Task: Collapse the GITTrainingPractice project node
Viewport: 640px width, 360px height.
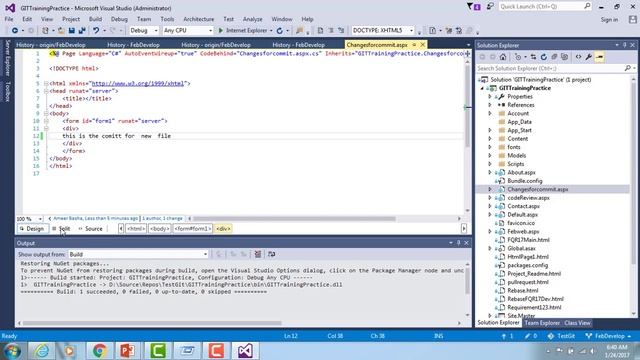Action: pyautogui.click(x=482, y=88)
